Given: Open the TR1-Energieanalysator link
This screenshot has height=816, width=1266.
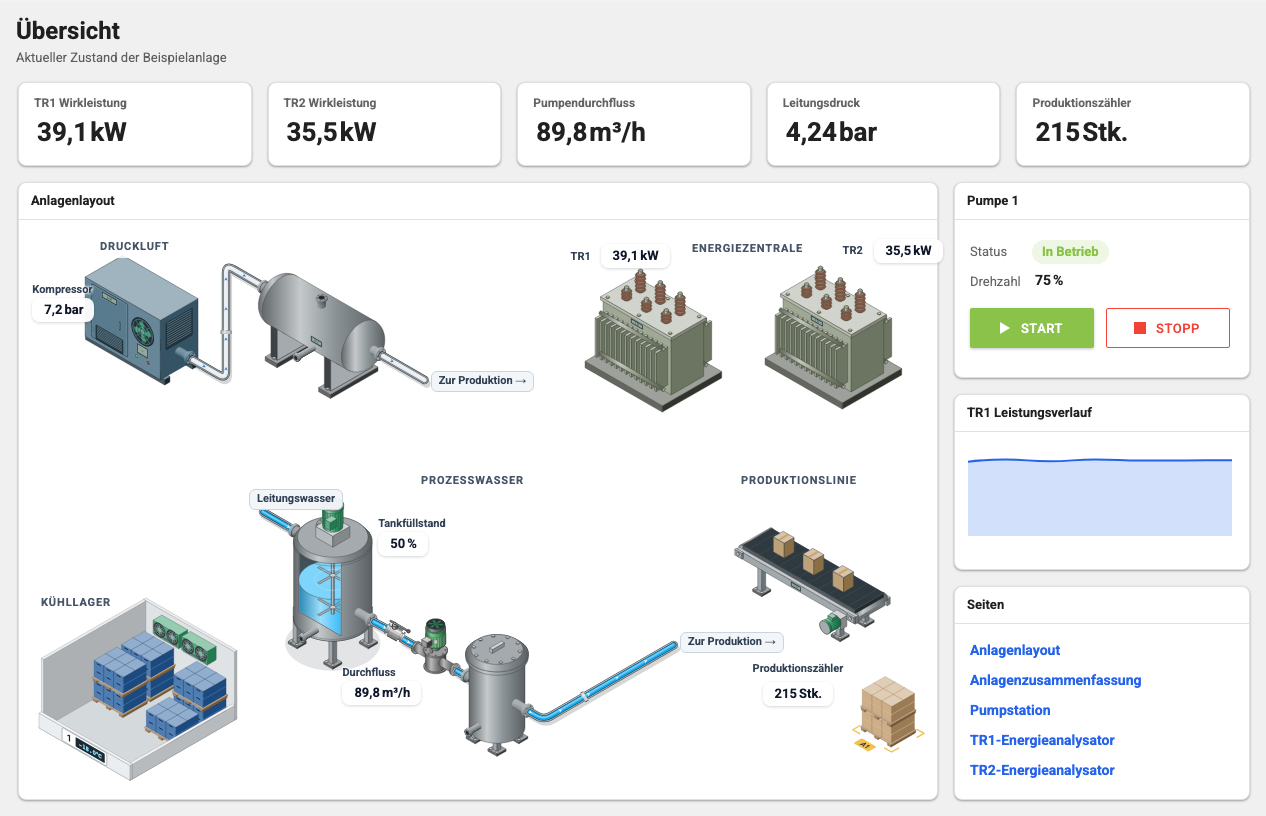Looking at the screenshot, I should [1042, 740].
